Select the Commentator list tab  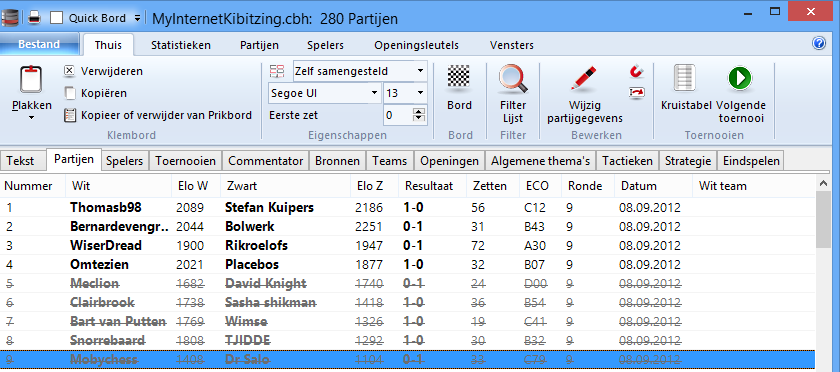[x=266, y=161]
